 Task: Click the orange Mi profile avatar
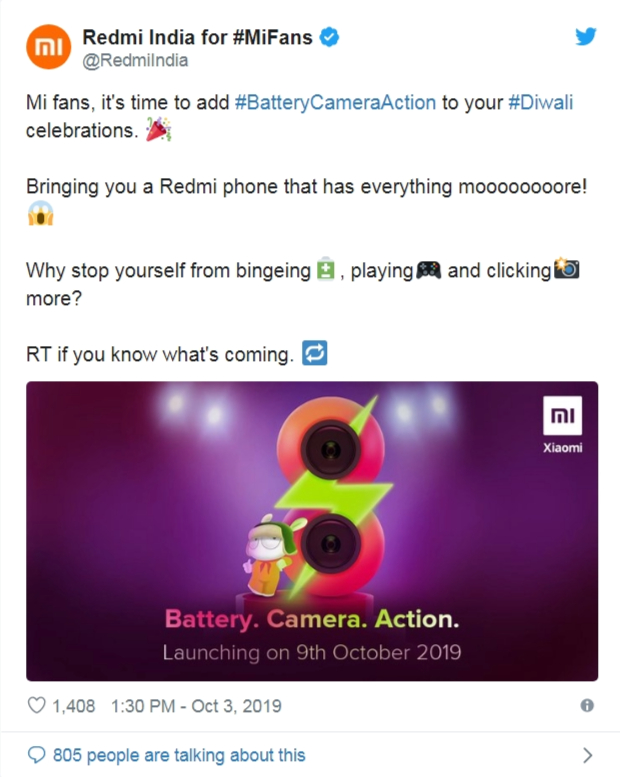[x=48, y=47]
